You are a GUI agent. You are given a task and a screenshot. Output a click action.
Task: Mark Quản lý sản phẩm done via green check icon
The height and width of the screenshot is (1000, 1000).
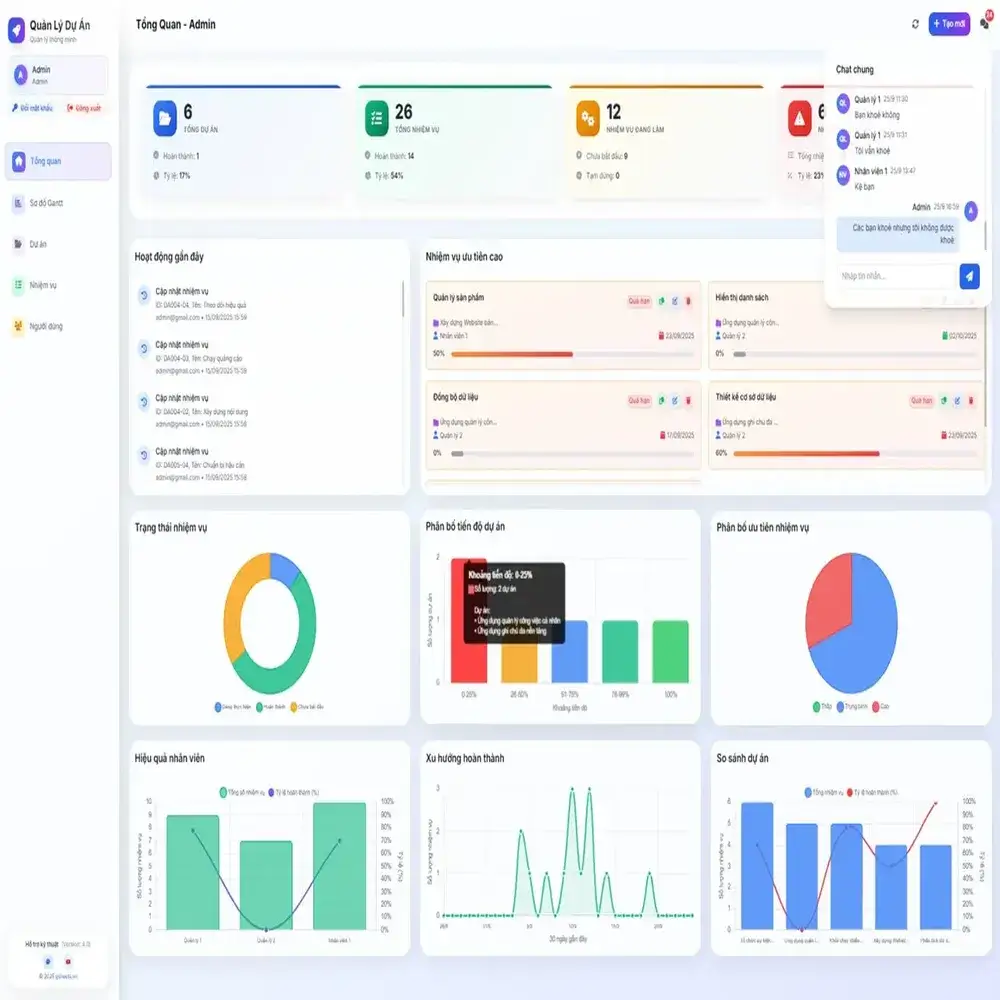point(660,302)
